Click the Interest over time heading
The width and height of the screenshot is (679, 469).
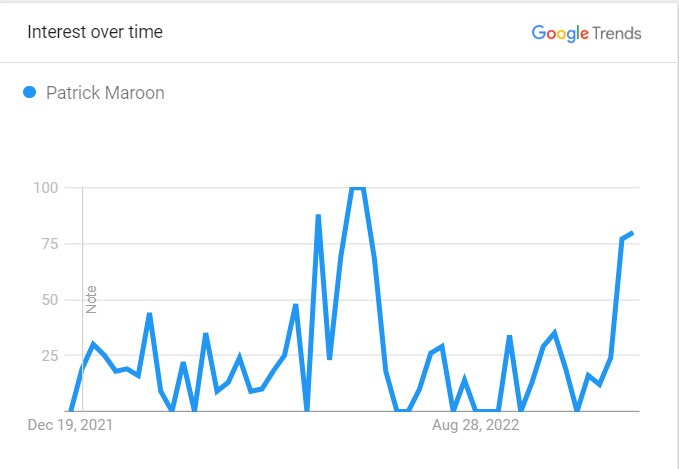click(x=95, y=32)
